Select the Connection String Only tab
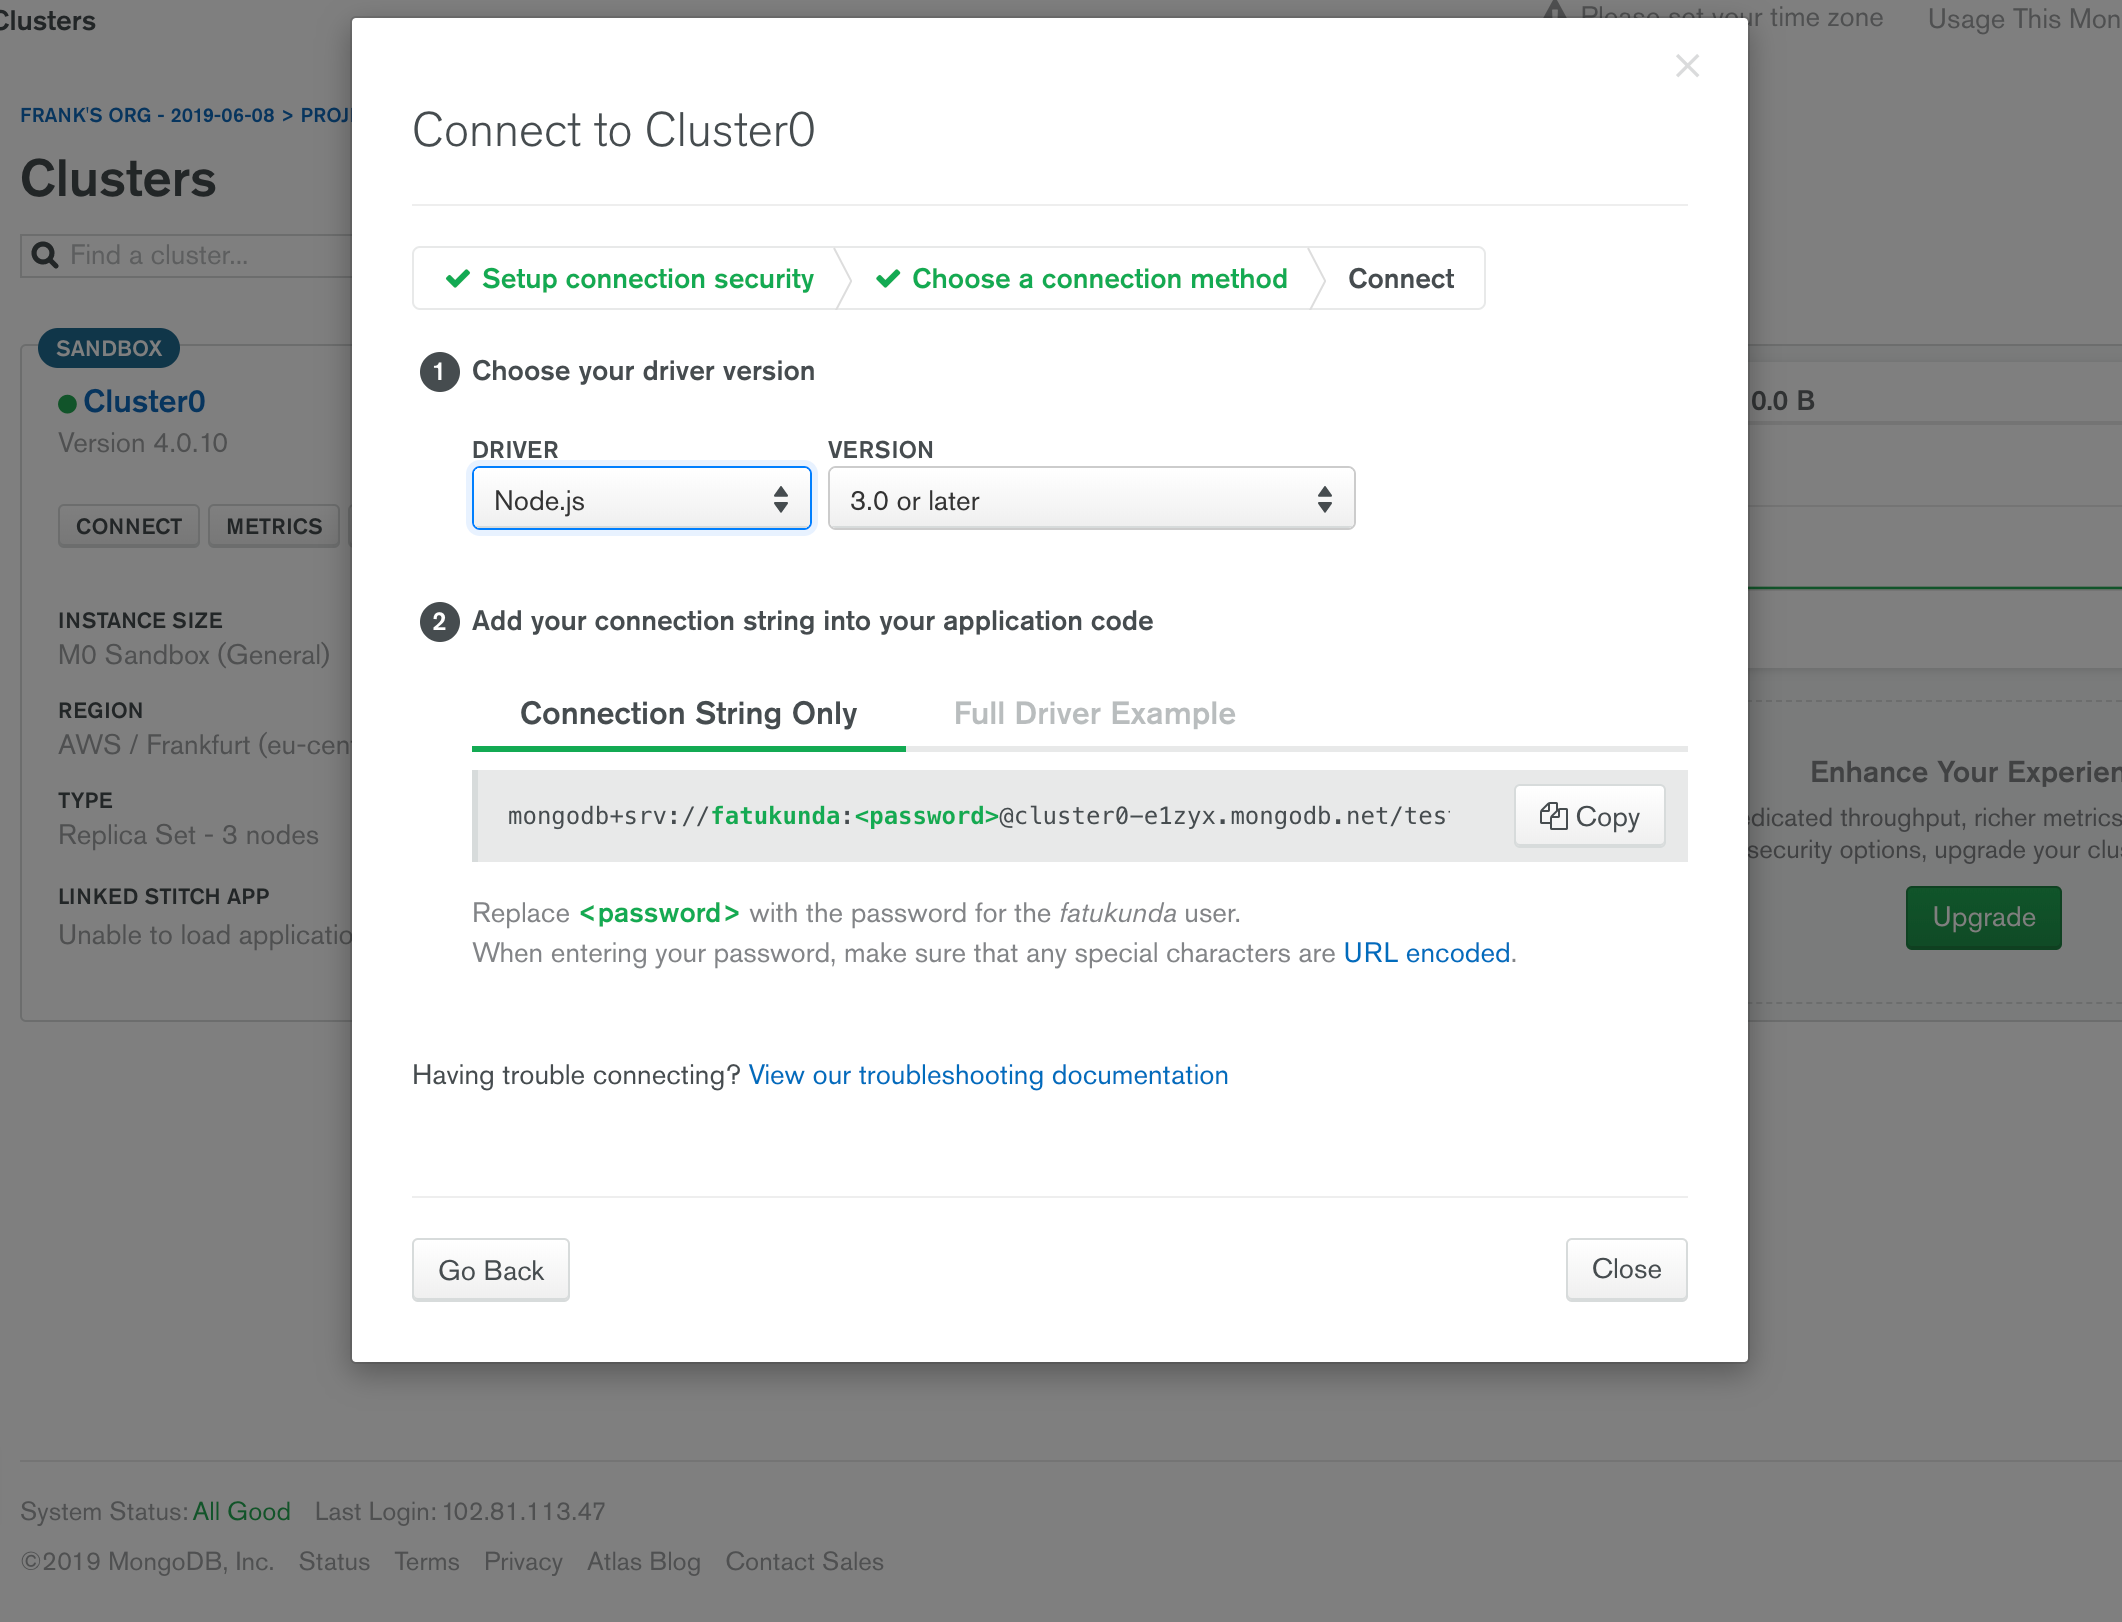 tap(688, 714)
